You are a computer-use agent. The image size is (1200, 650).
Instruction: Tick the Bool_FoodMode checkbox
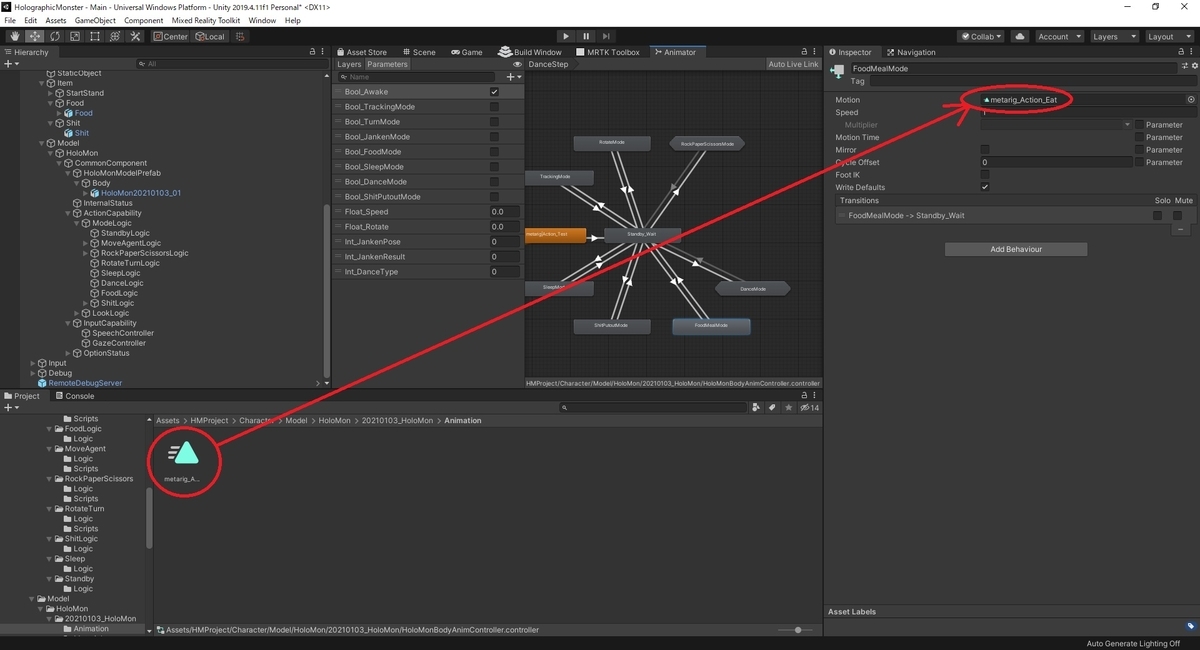[x=494, y=152]
